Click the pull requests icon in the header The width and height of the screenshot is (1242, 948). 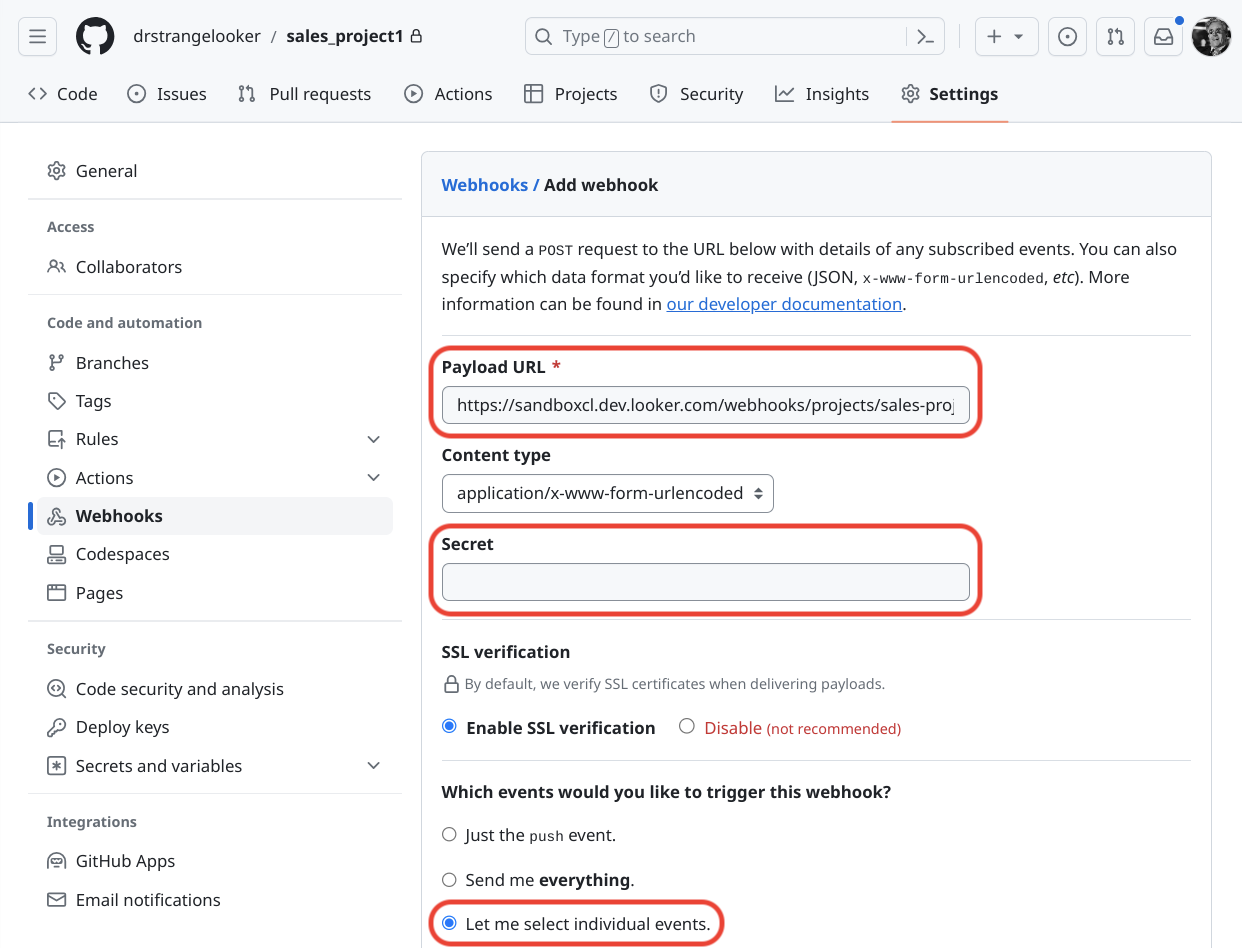pos(1115,35)
